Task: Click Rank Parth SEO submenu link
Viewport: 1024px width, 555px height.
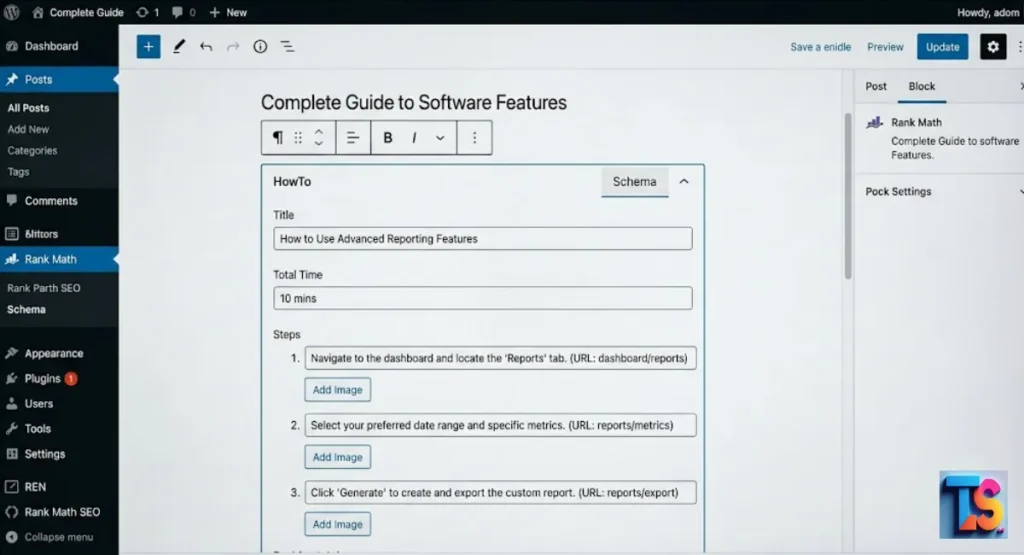Action: click(x=44, y=288)
